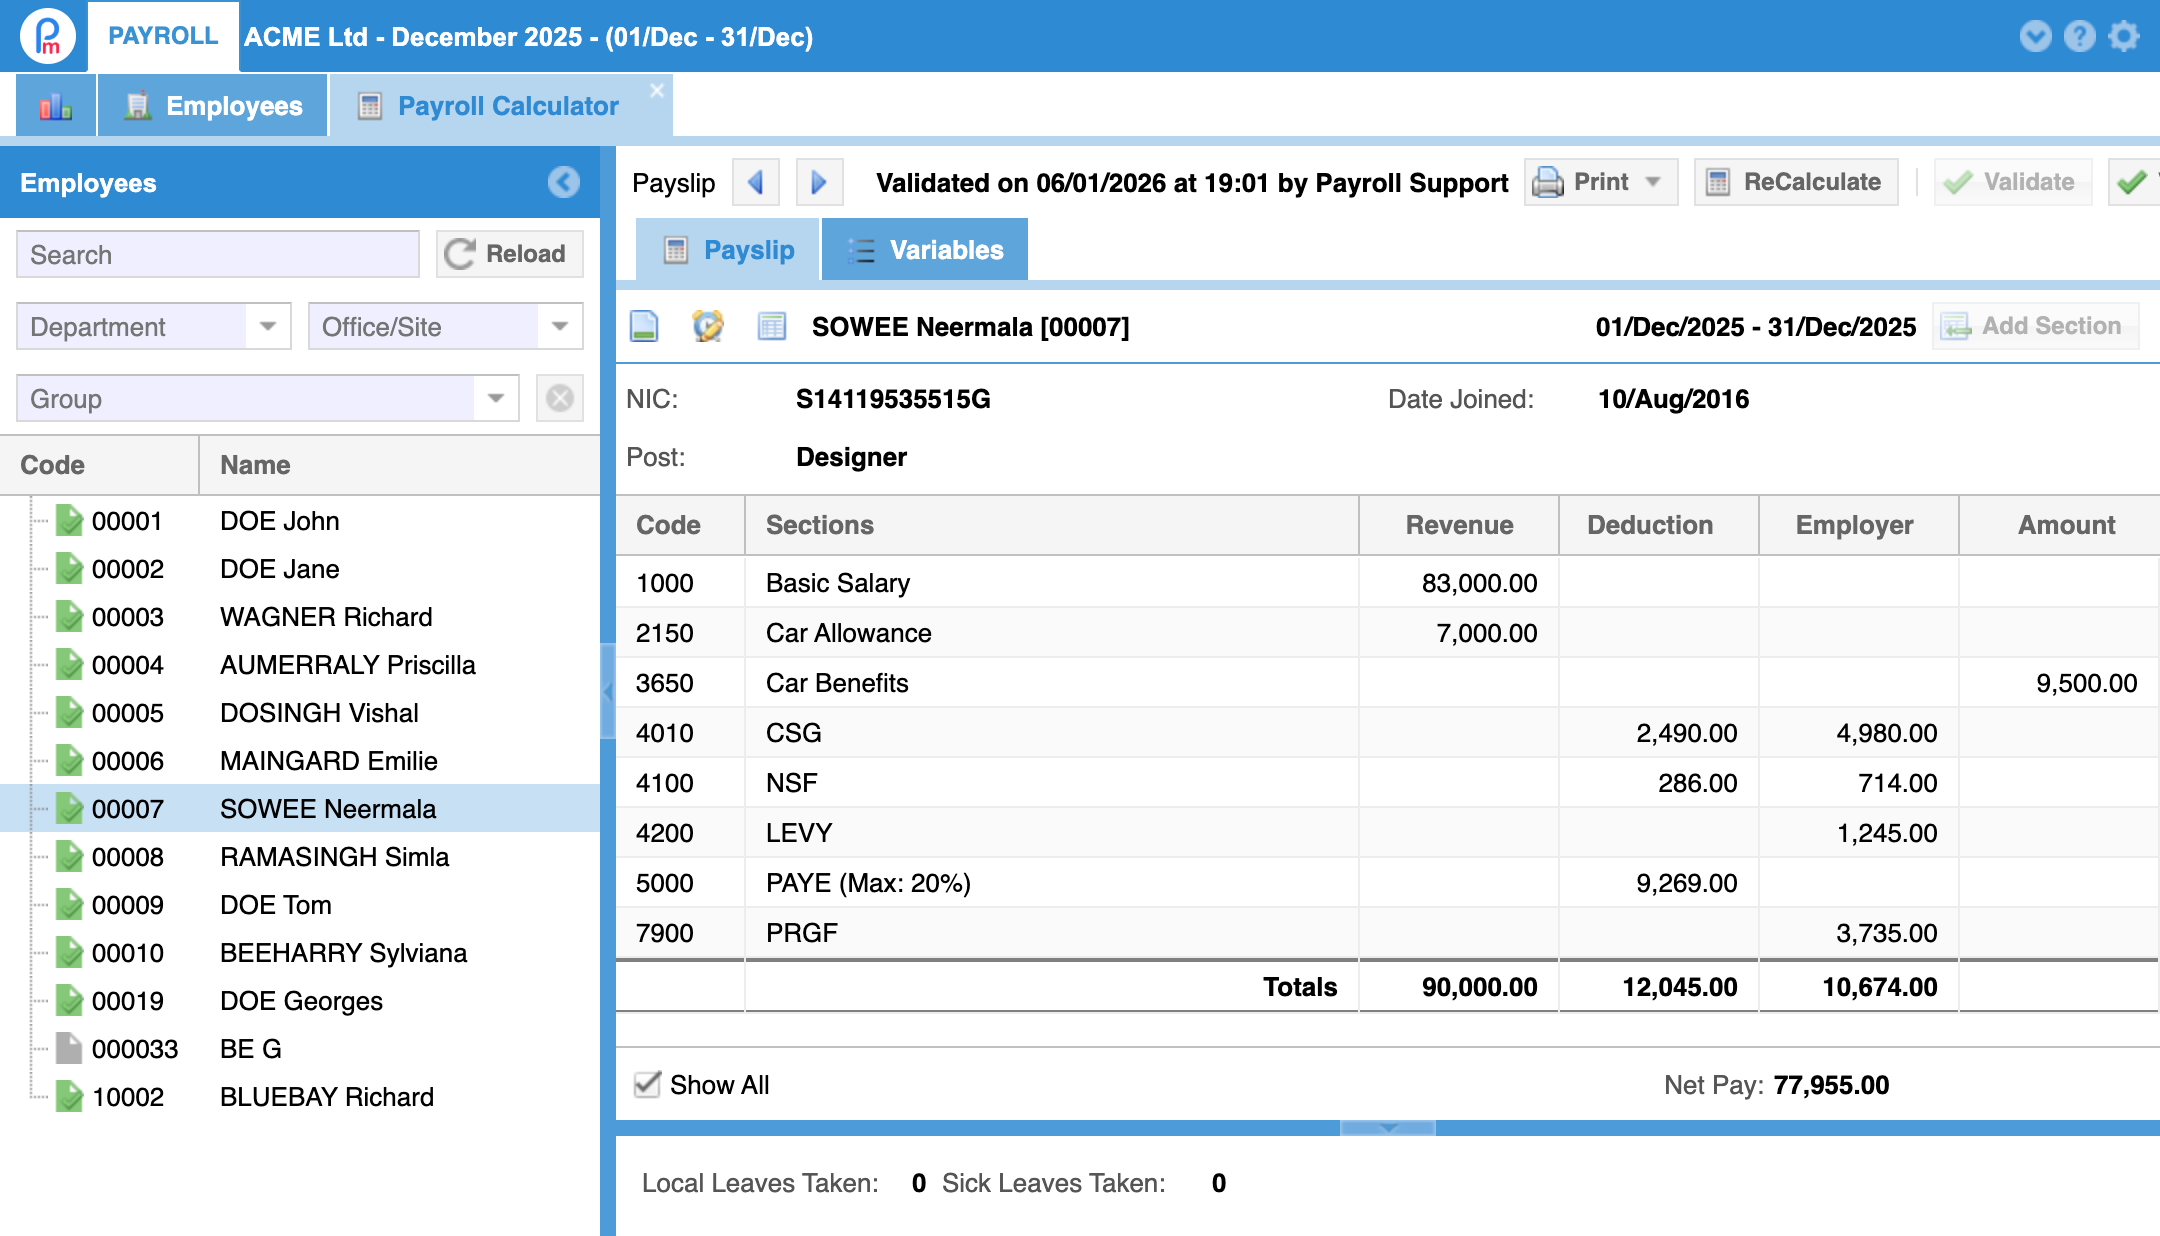Collapse the left panel via splitter handle
This screenshot has height=1236, width=2160.
coord(607,692)
